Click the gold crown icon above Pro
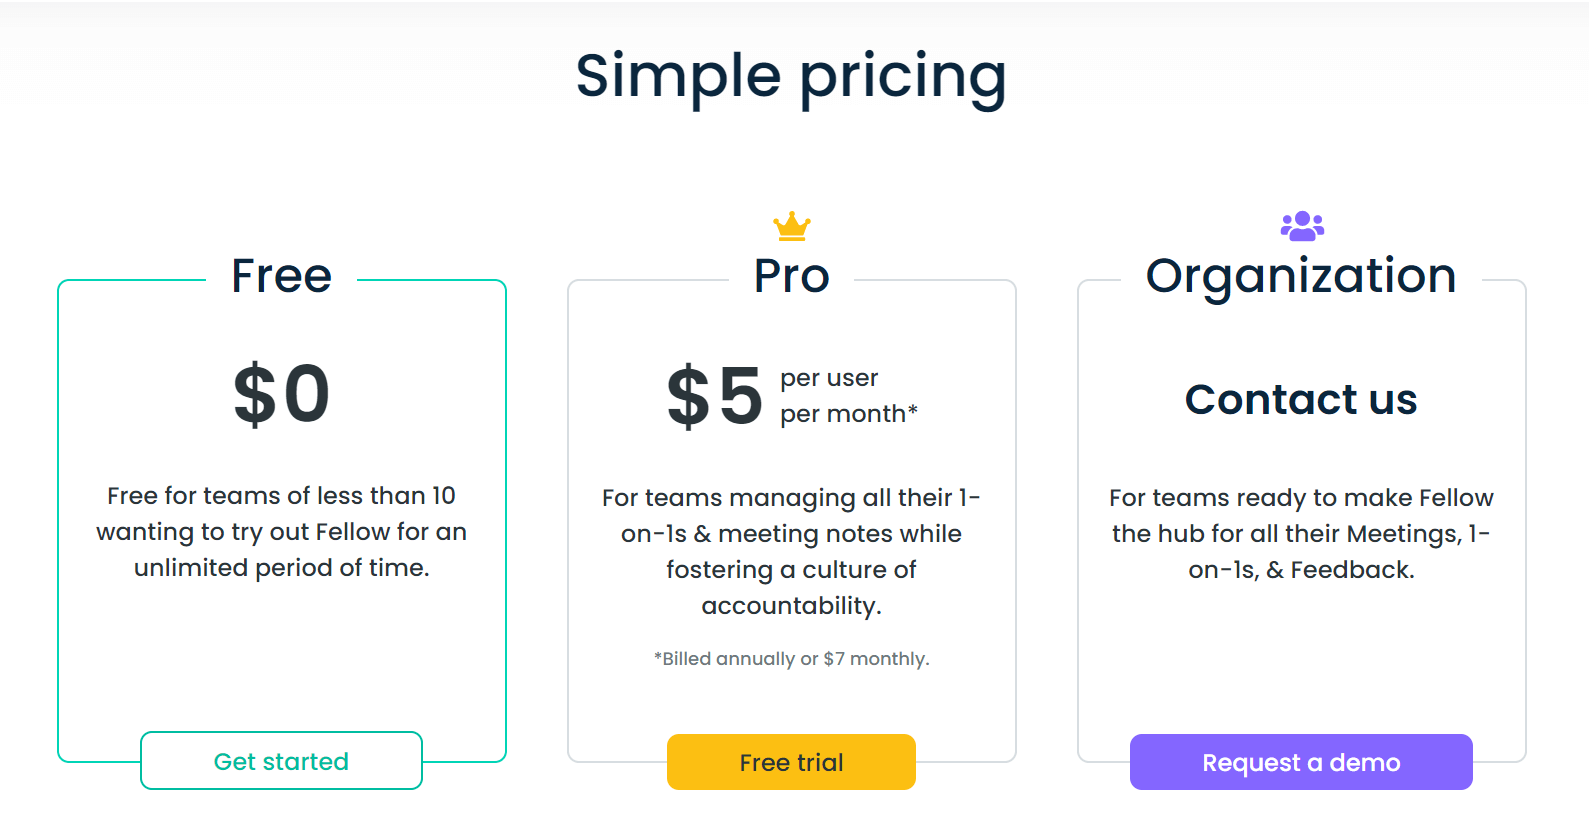Viewport: 1589px width, 827px height. [x=791, y=226]
